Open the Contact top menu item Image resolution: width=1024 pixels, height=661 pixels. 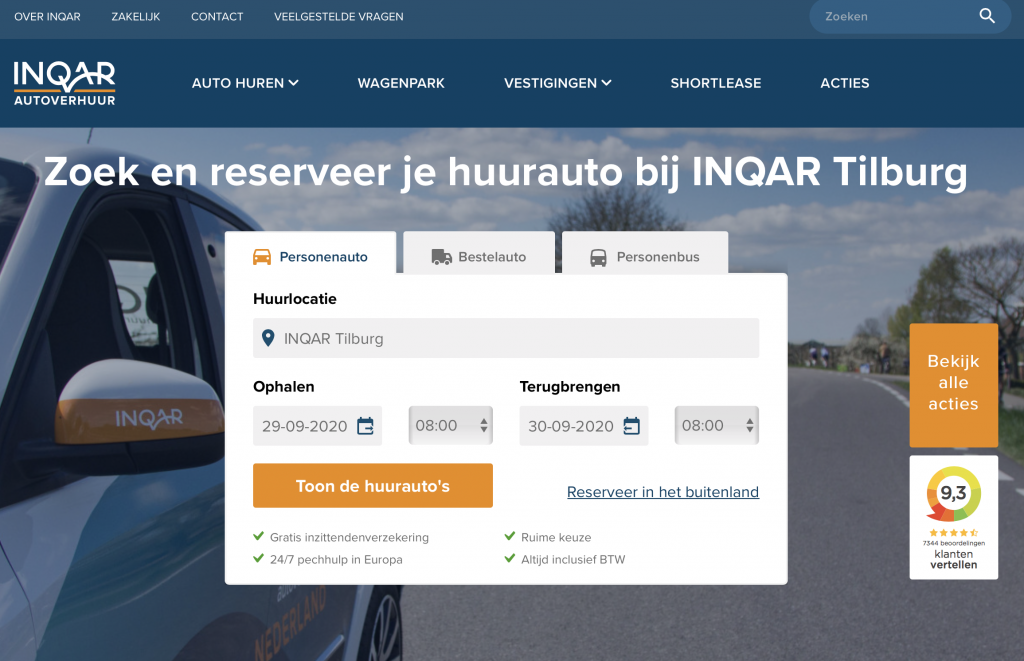(x=217, y=17)
